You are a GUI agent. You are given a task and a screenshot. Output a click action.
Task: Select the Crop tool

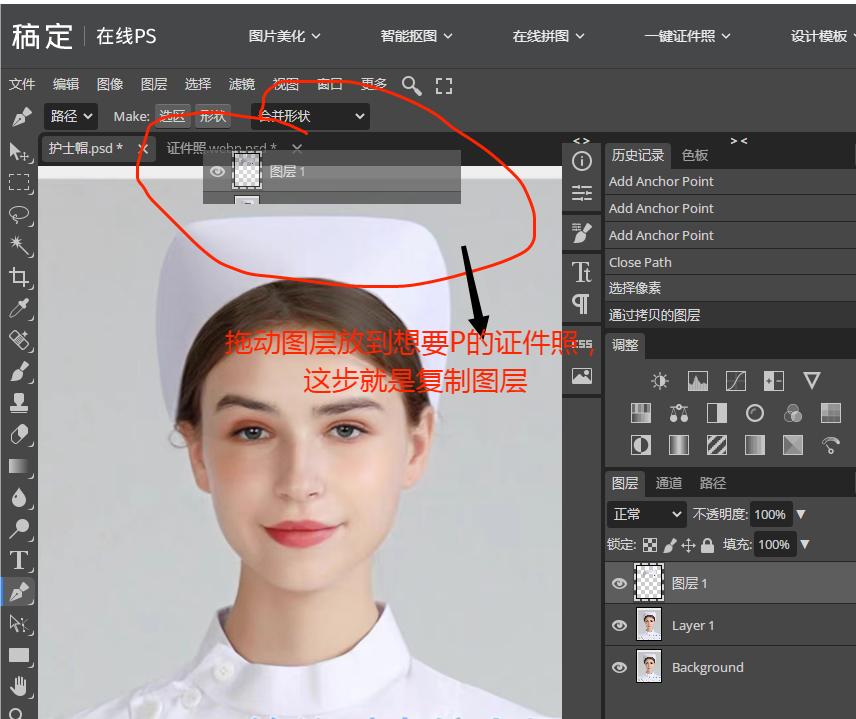pos(20,278)
